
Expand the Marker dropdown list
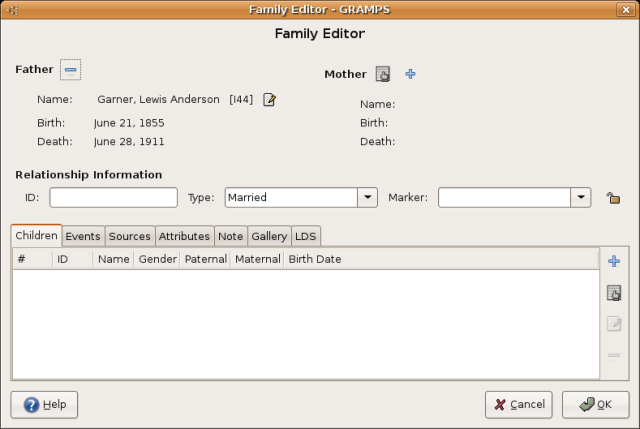click(581, 198)
